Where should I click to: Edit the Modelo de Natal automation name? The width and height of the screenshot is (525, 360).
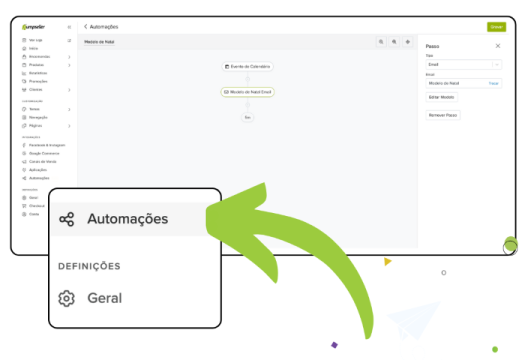[x=99, y=42]
